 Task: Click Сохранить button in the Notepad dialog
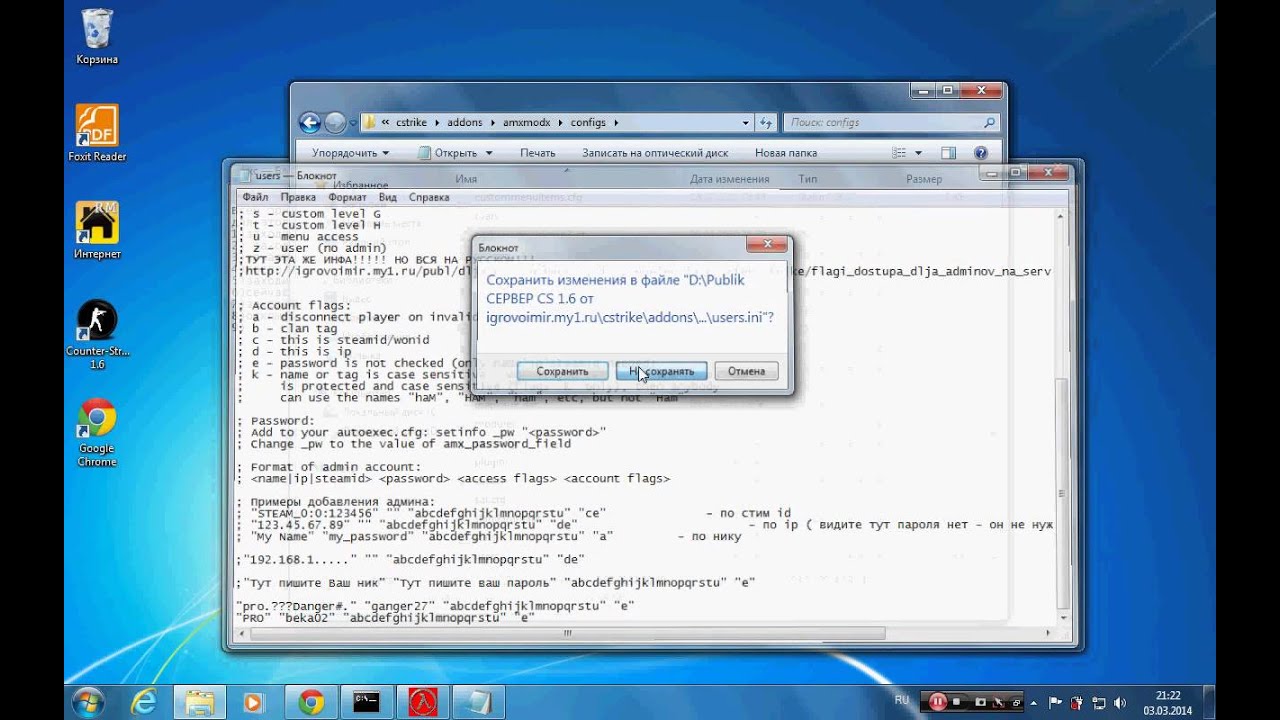click(562, 371)
